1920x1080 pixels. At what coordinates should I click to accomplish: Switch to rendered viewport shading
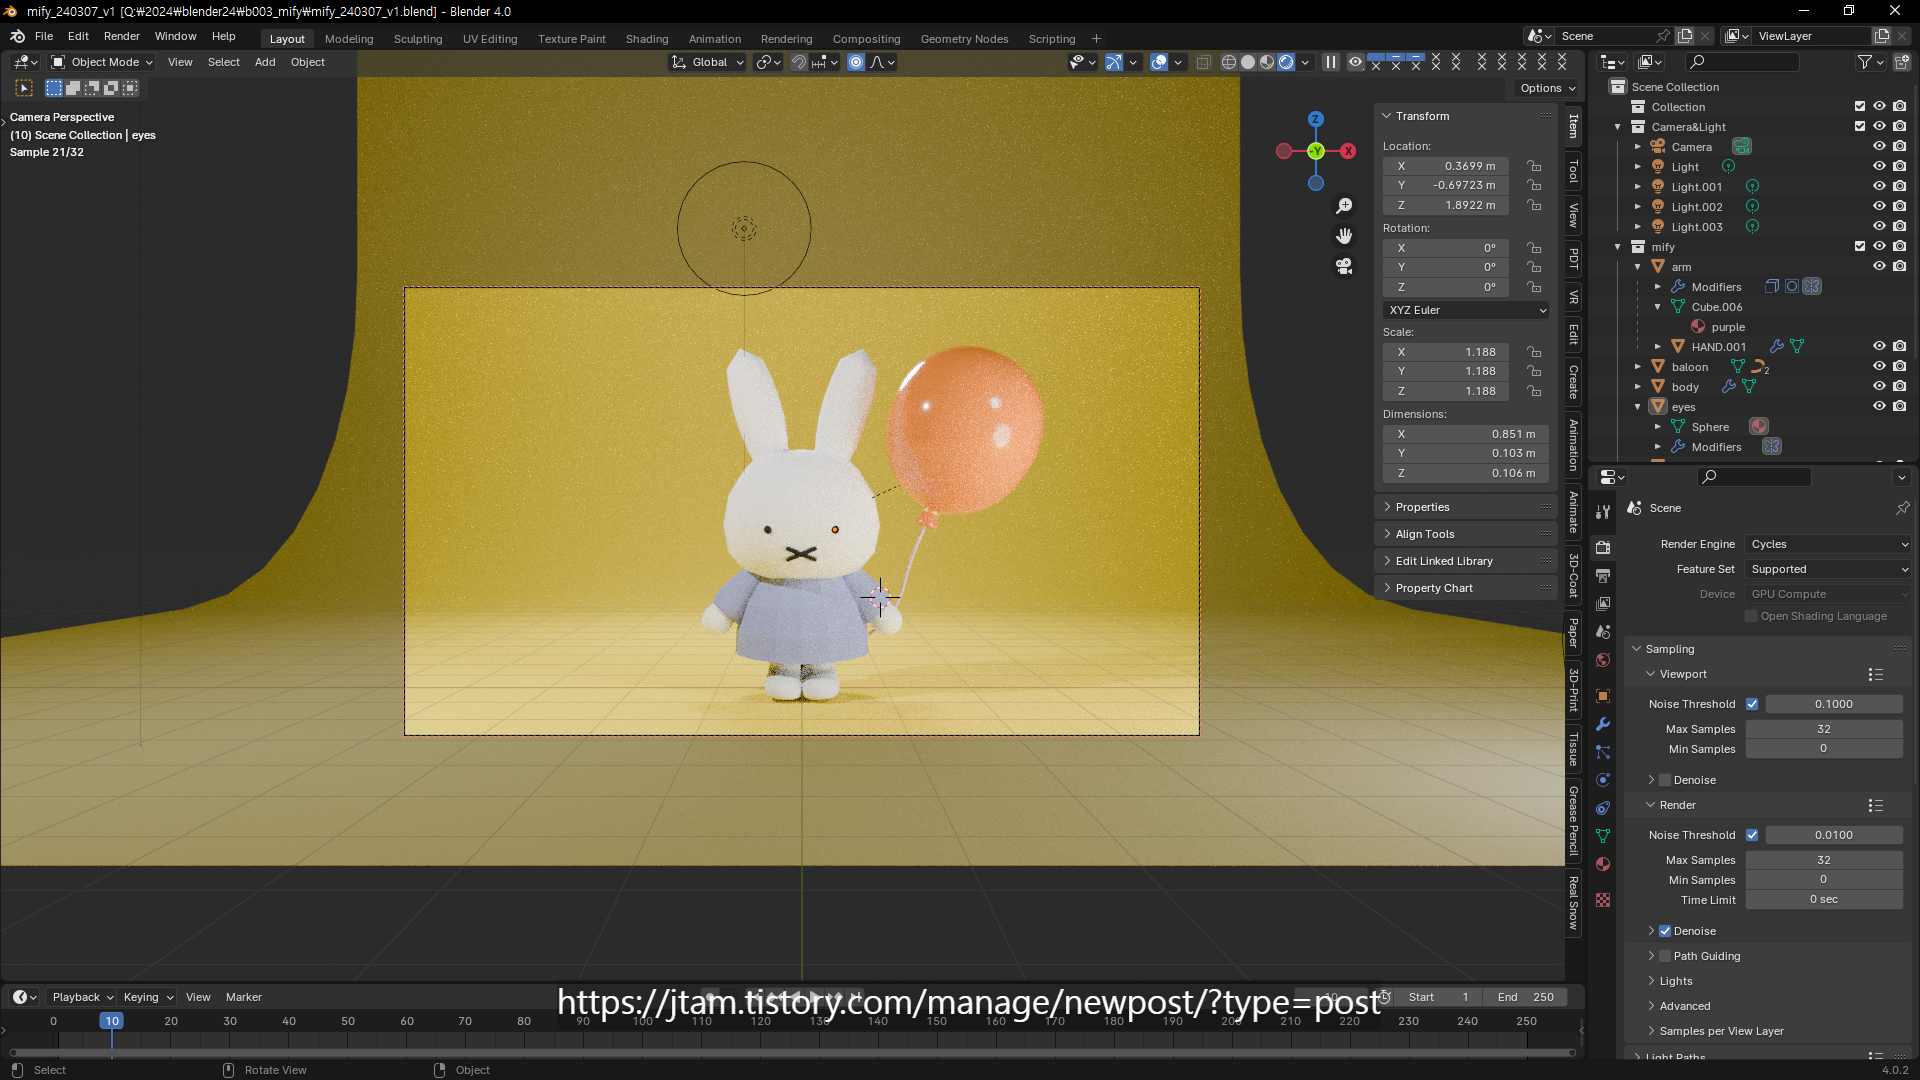[x=1286, y=62]
